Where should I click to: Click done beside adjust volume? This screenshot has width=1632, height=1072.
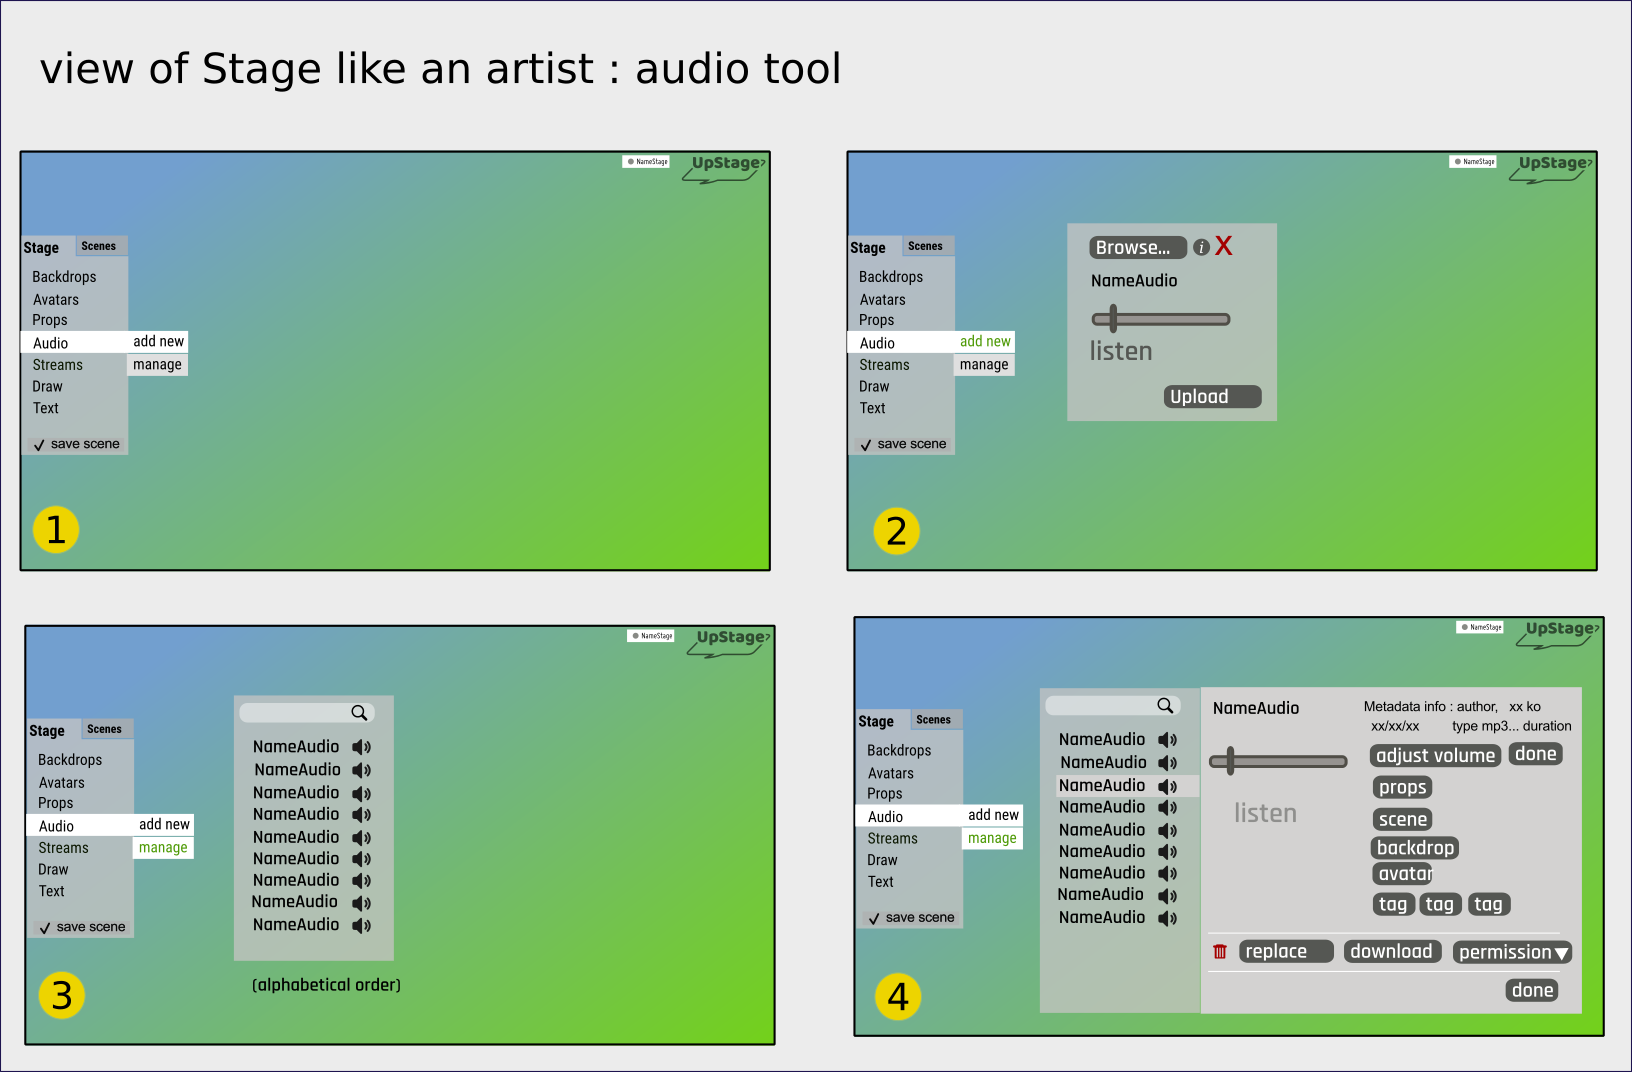[1536, 754]
